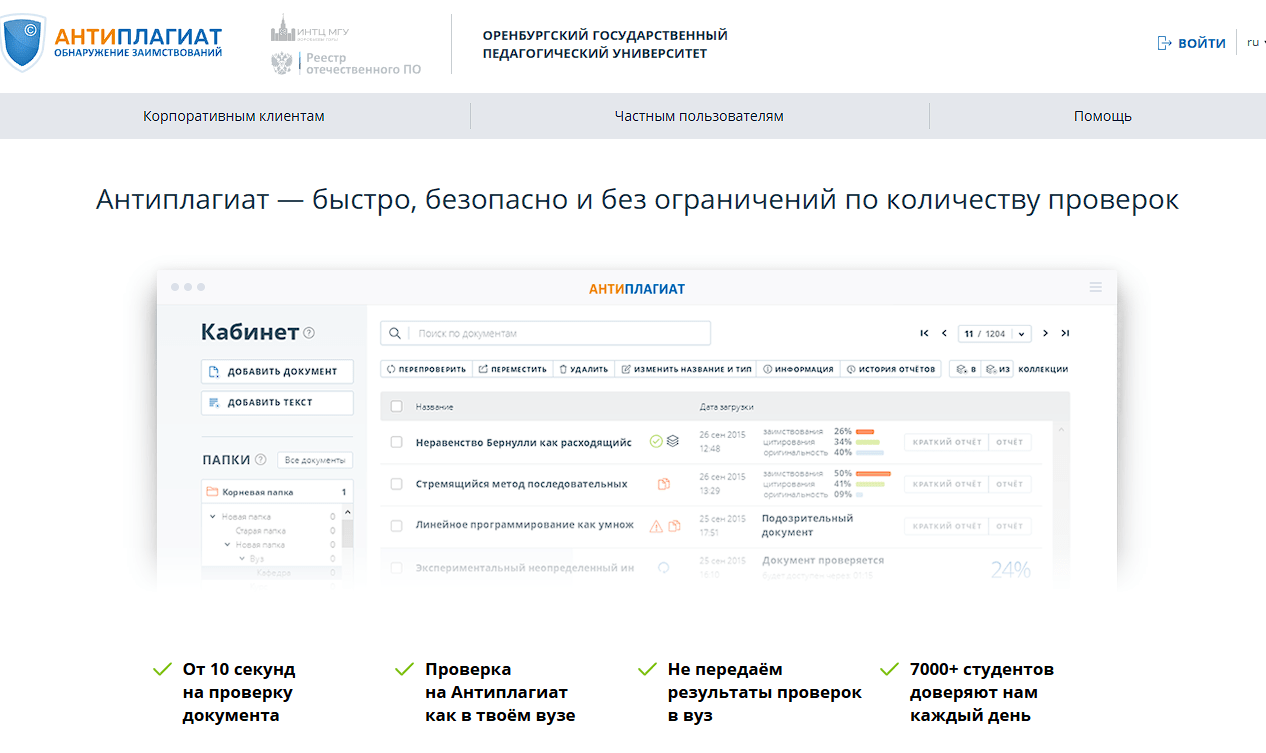
Task: Open document Неравенство Бернулли как расходящийс
Action: pyautogui.click(x=524, y=442)
